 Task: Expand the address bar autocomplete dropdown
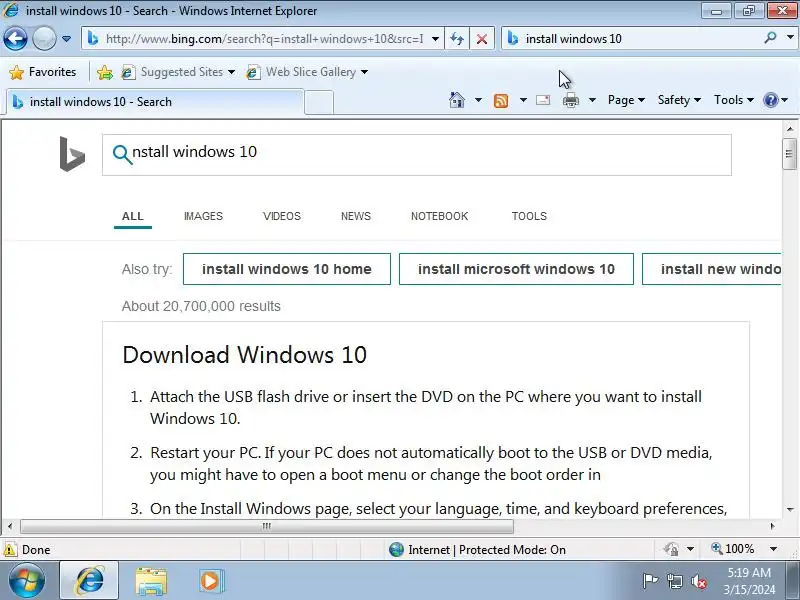pyautogui.click(x=435, y=39)
